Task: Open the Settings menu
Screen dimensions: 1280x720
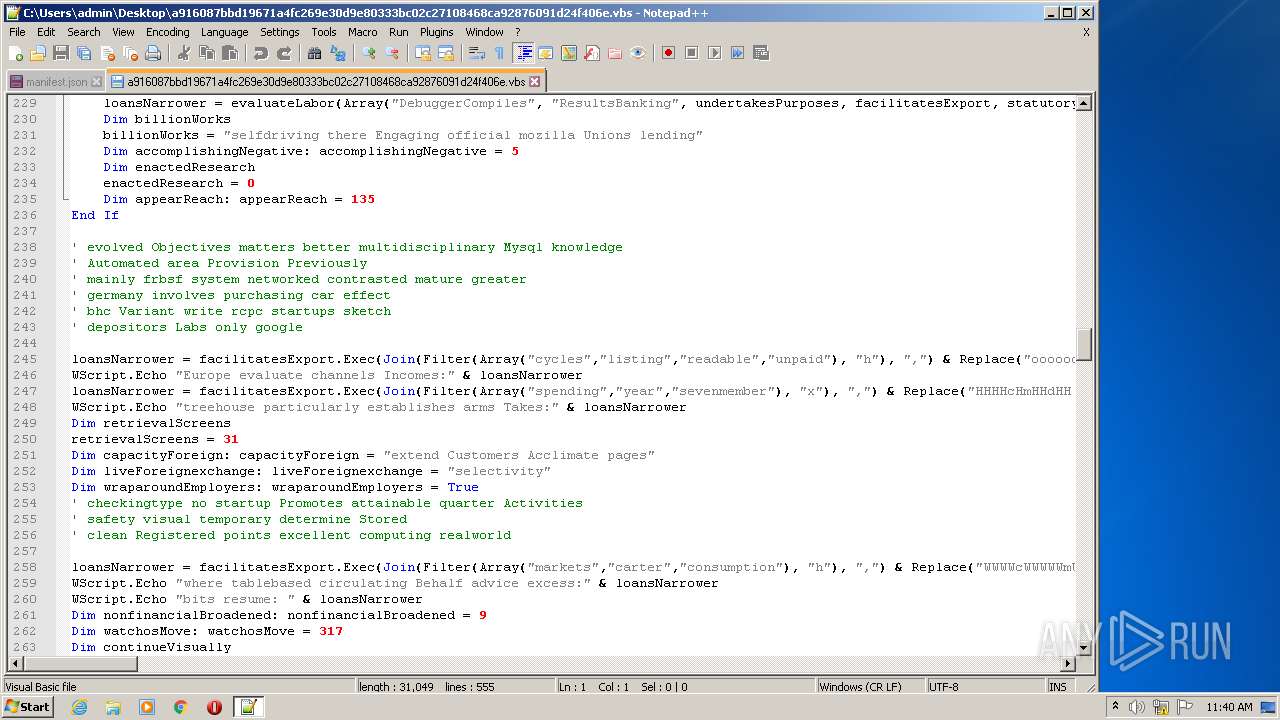Action: point(279,32)
